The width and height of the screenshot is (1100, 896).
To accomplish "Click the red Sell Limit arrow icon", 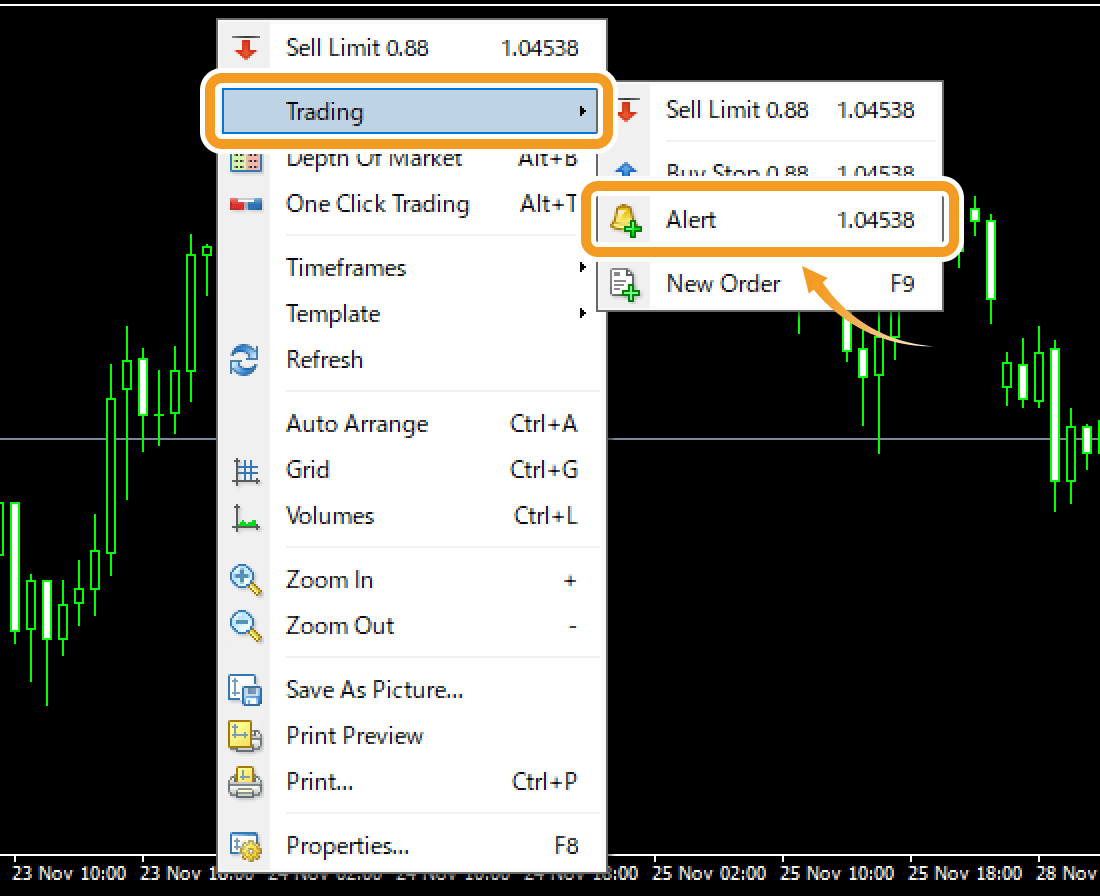I will pos(246,46).
